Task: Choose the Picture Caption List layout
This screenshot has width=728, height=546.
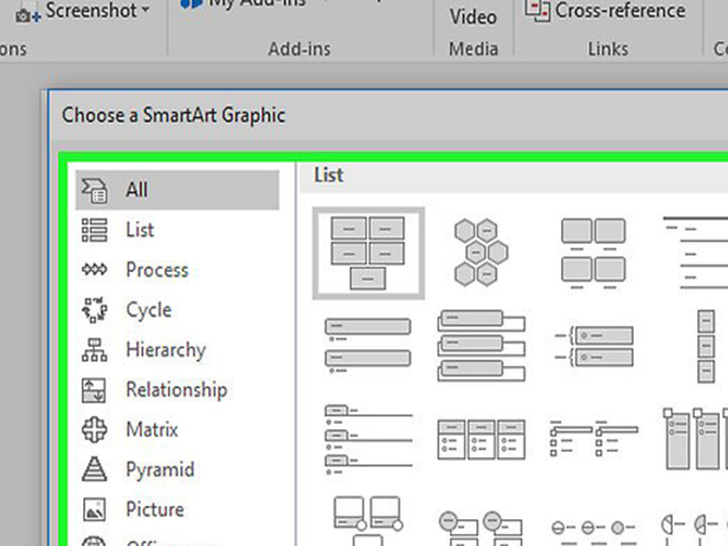Action: click(593, 254)
